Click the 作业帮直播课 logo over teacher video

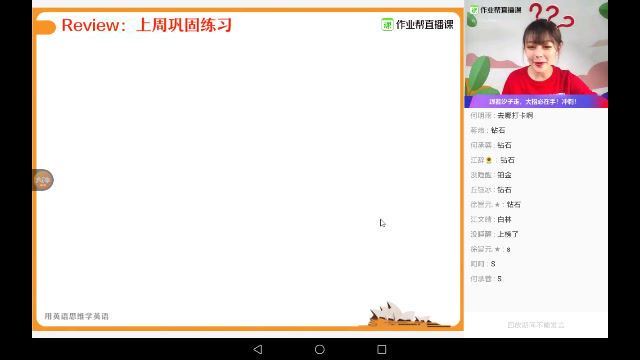pos(496,10)
